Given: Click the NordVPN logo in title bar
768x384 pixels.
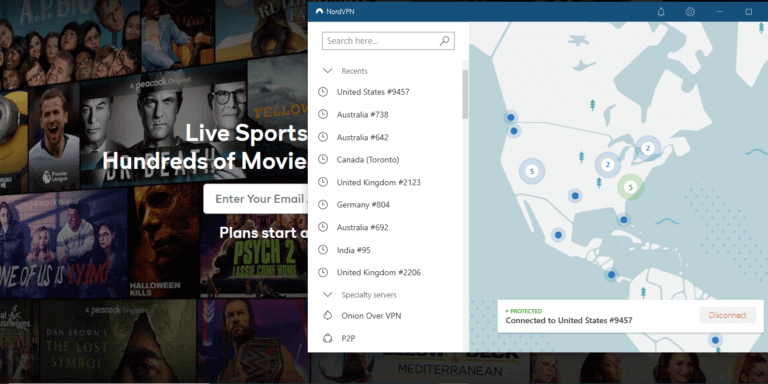Looking at the screenshot, I should pyautogui.click(x=319, y=12).
